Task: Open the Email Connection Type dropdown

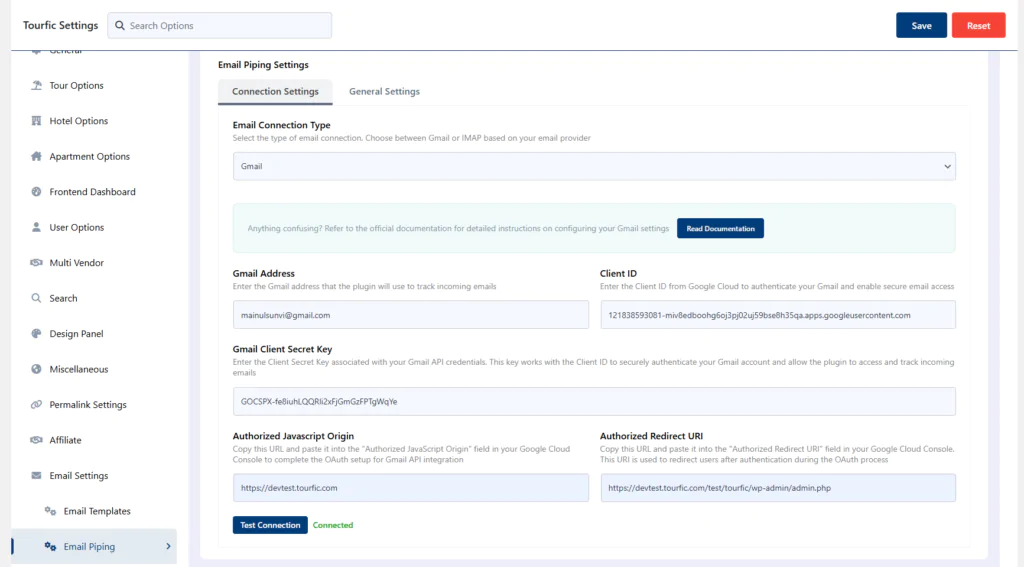Action: coord(594,167)
